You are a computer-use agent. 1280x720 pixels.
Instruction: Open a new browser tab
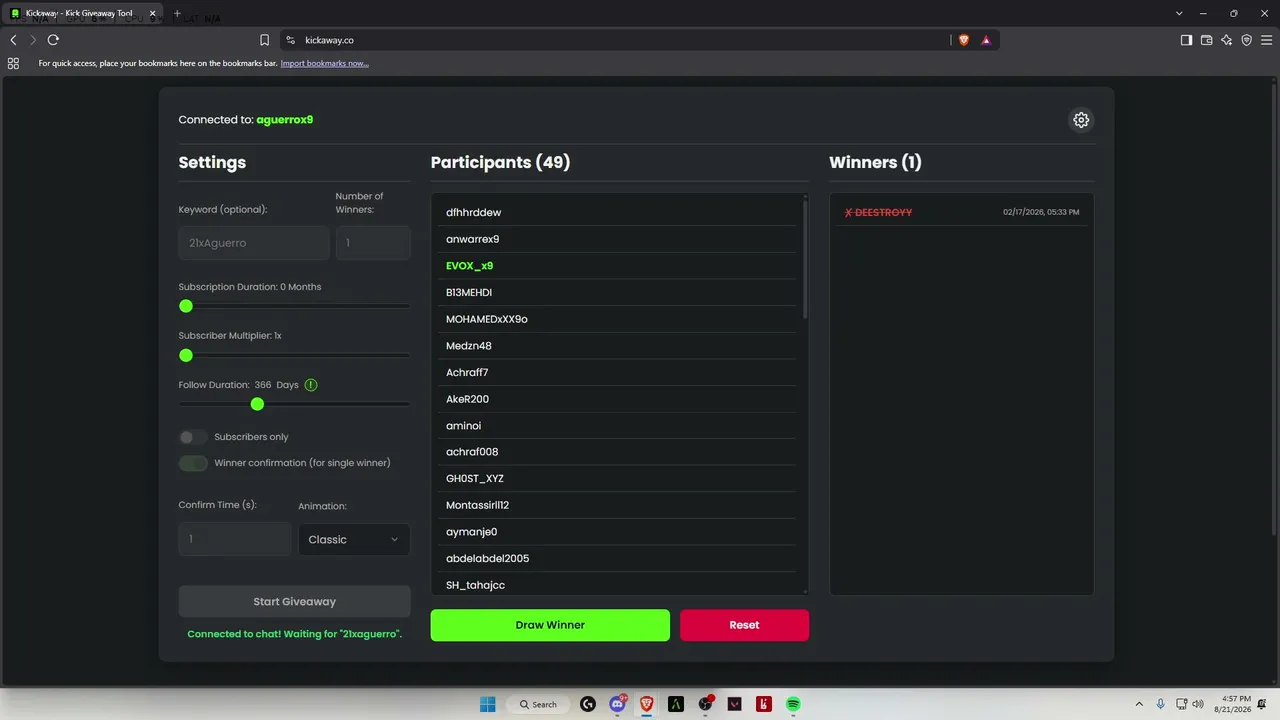tap(177, 13)
